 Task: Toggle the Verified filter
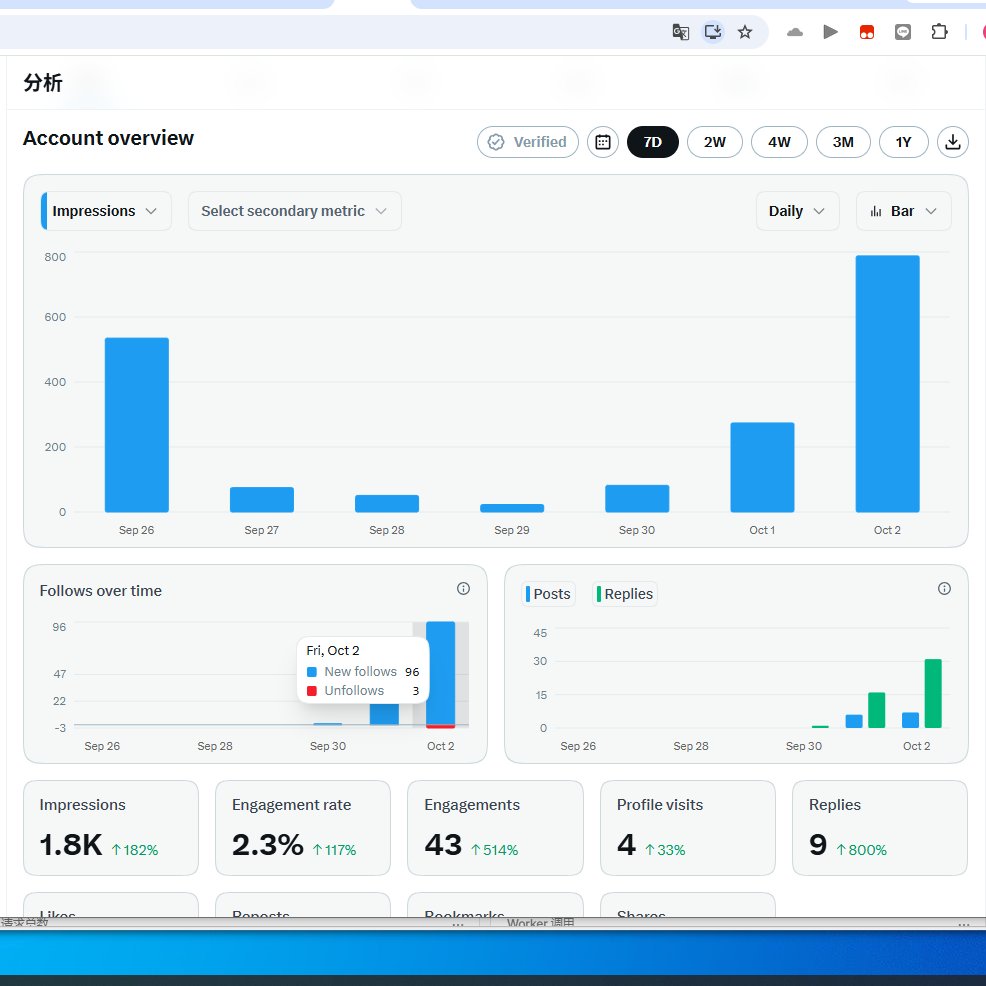tap(528, 142)
